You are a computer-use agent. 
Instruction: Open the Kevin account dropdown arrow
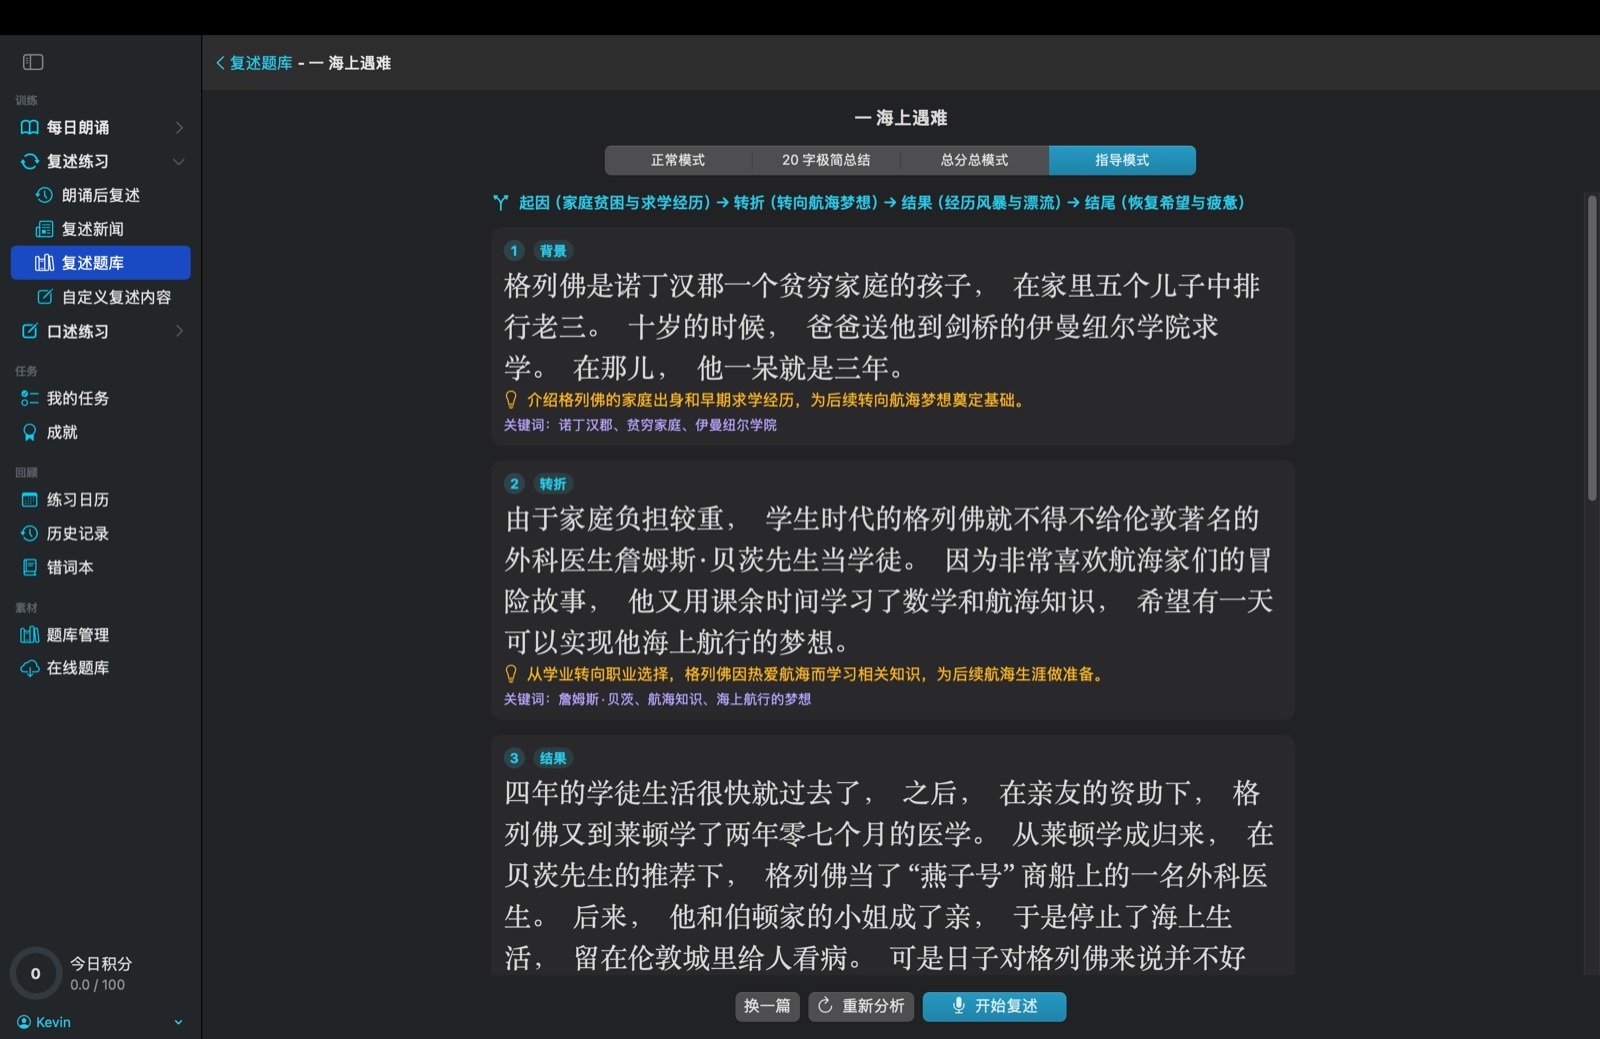click(178, 1022)
